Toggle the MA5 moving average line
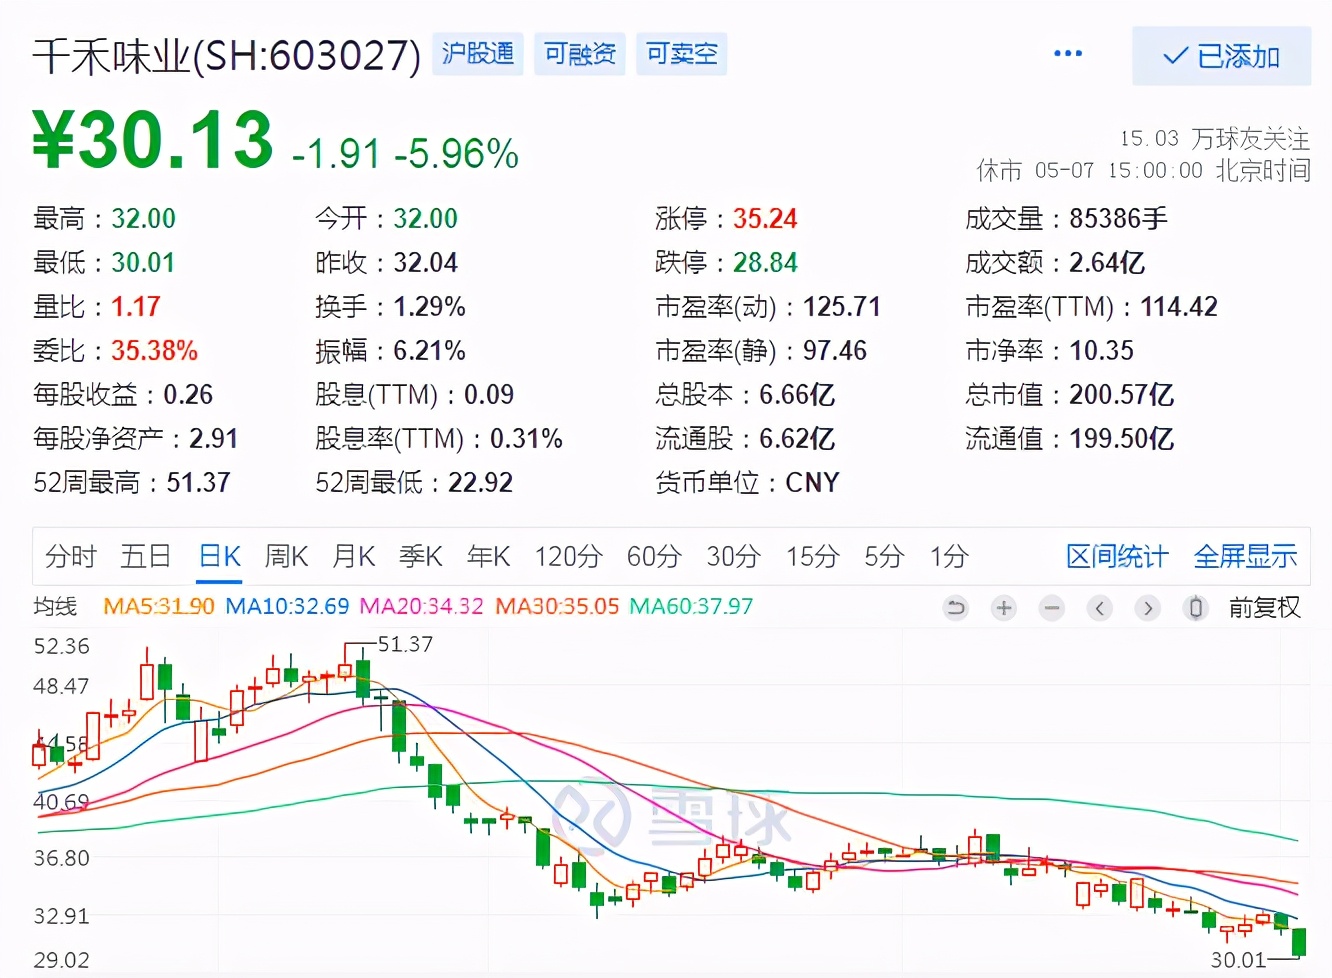The image size is (1332, 978). tap(158, 606)
